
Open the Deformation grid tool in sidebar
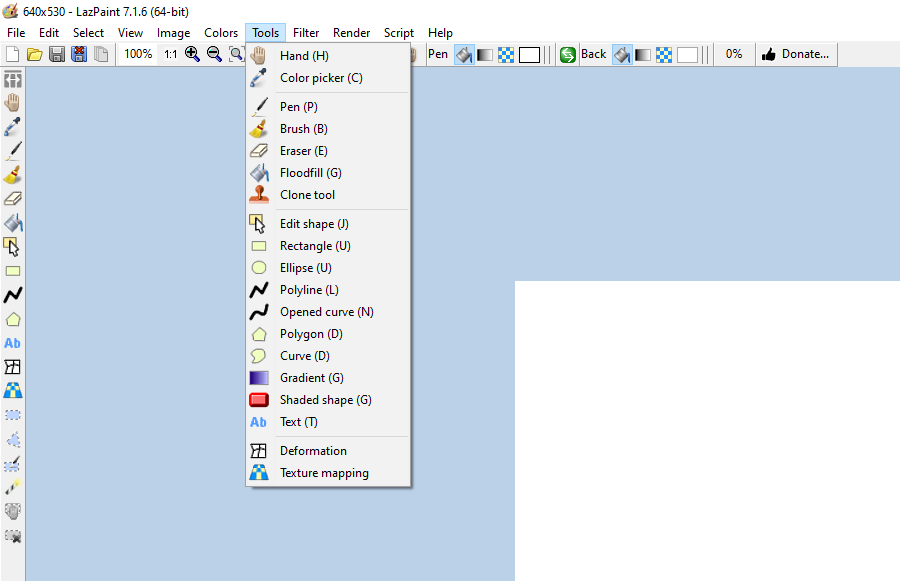point(13,367)
